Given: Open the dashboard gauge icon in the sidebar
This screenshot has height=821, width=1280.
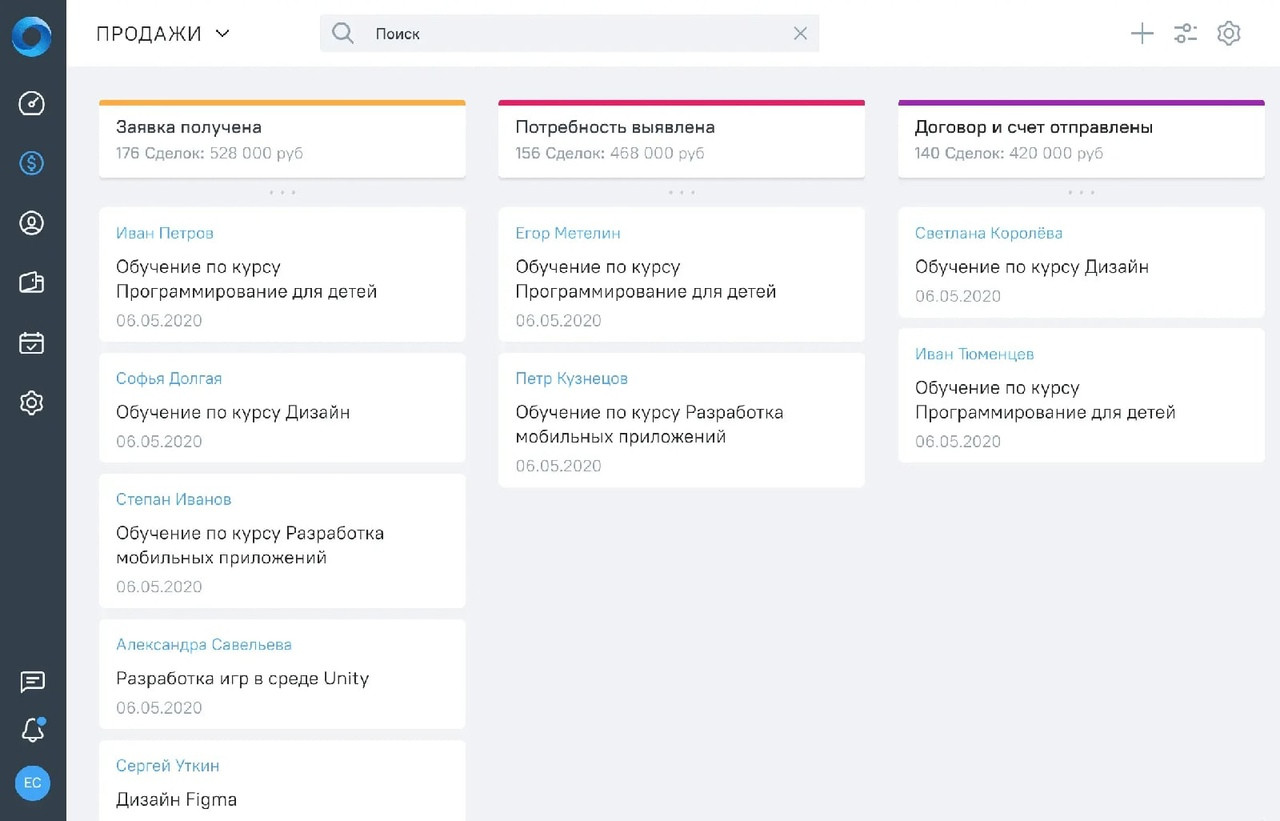Looking at the screenshot, I should 32,104.
